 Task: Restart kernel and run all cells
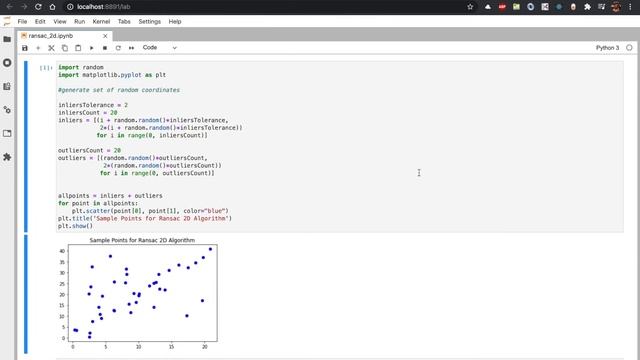pyautogui.click(x=131, y=48)
